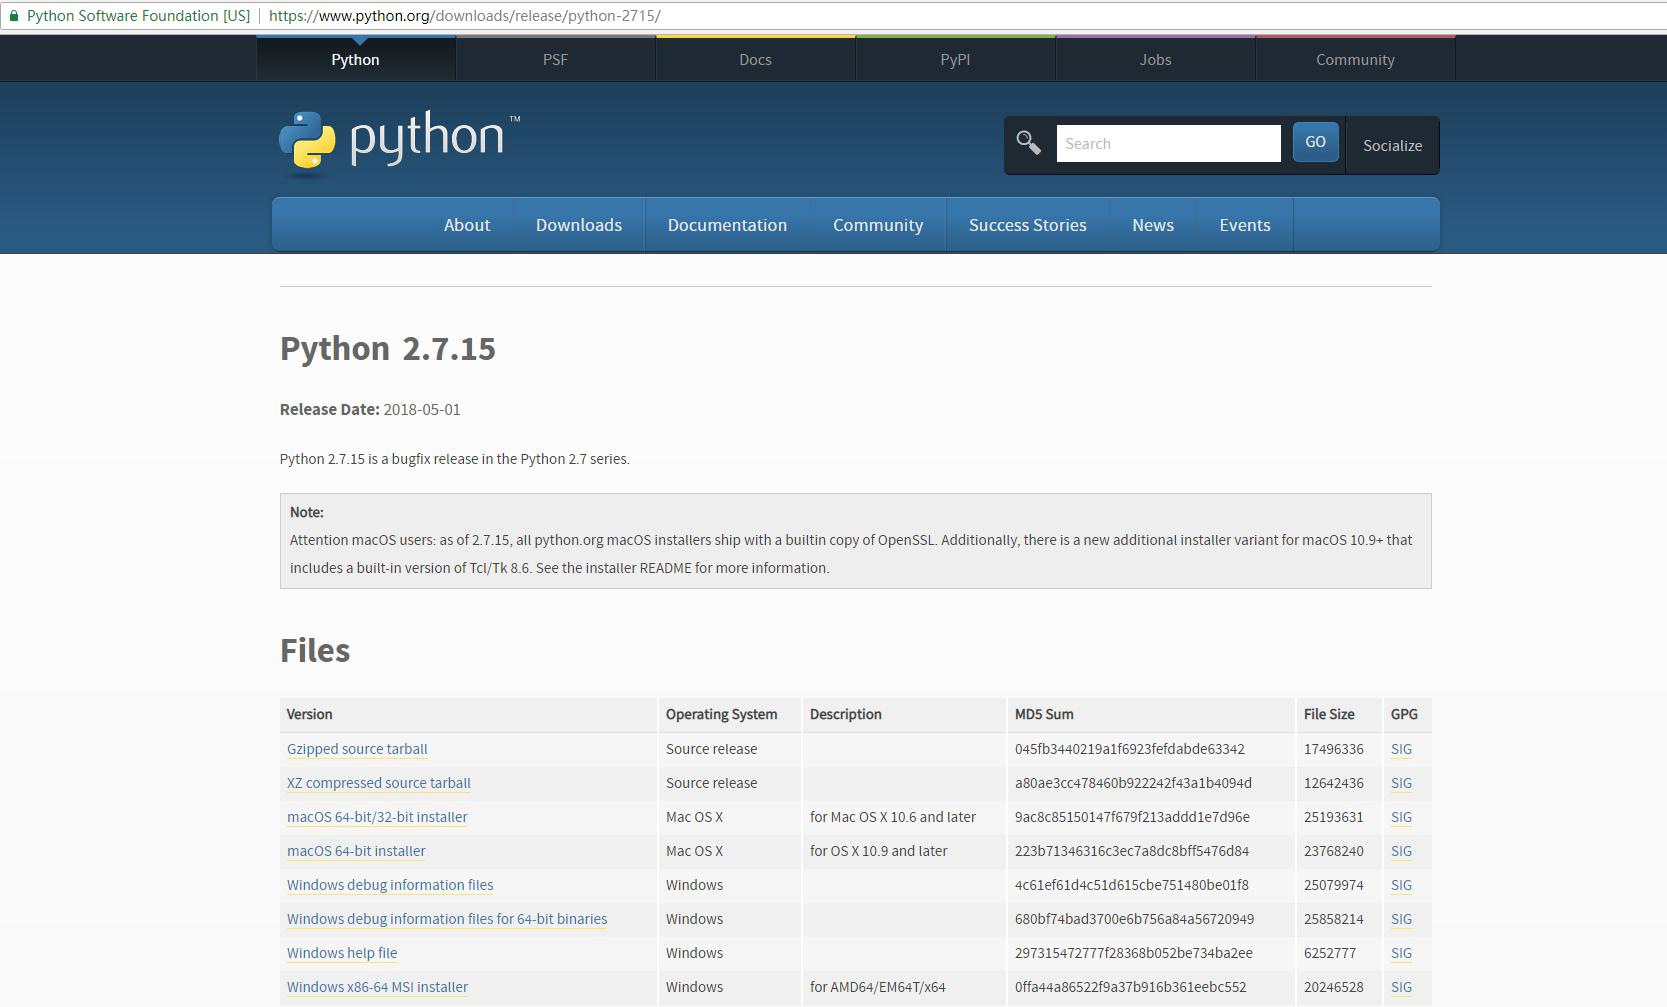The height and width of the screenshot is (1007, 1667).
Task: Click MD5 sum a80ae3cc478460b922242f43a1b4094d
Action: click(x=1133, y=783)
